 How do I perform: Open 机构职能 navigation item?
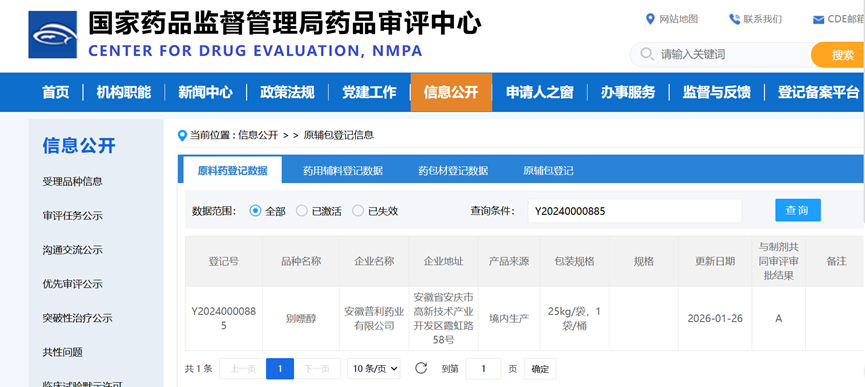click(124, 92)
